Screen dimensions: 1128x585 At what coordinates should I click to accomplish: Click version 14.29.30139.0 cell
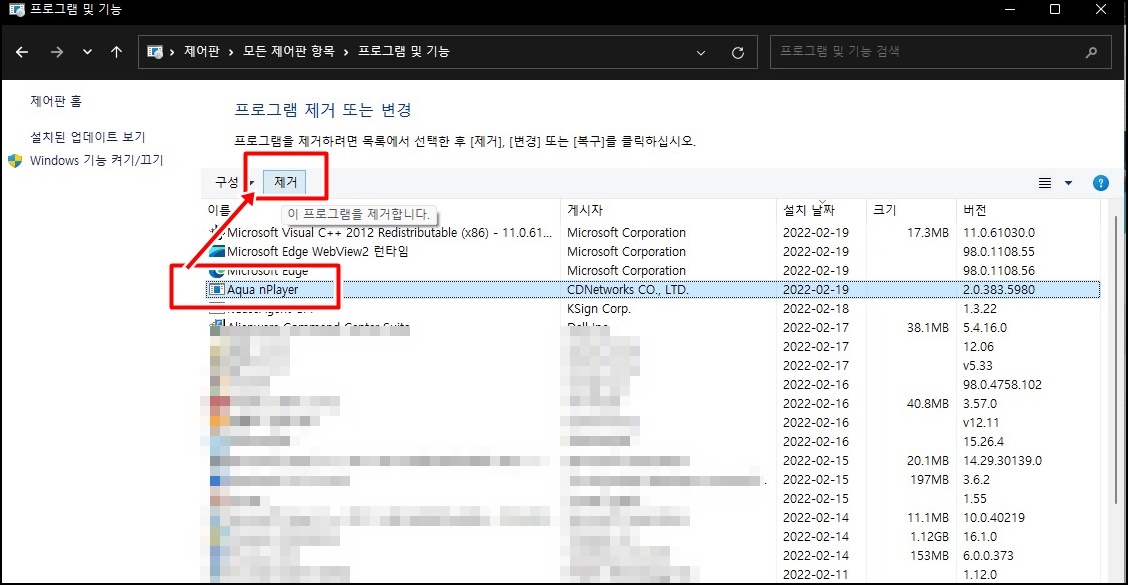(x=1002, y=461)
